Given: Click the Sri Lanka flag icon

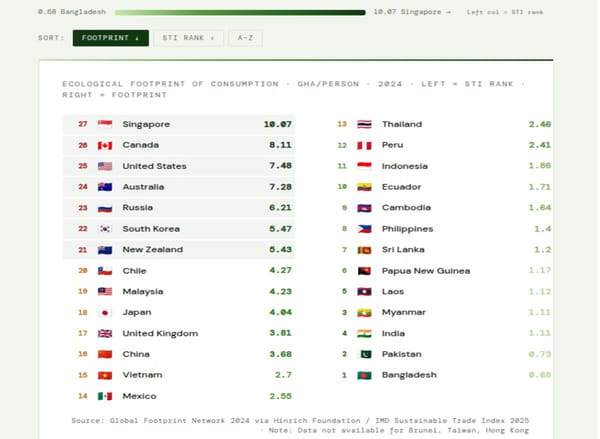Looking at the screenshot, I should coord(364,250).
